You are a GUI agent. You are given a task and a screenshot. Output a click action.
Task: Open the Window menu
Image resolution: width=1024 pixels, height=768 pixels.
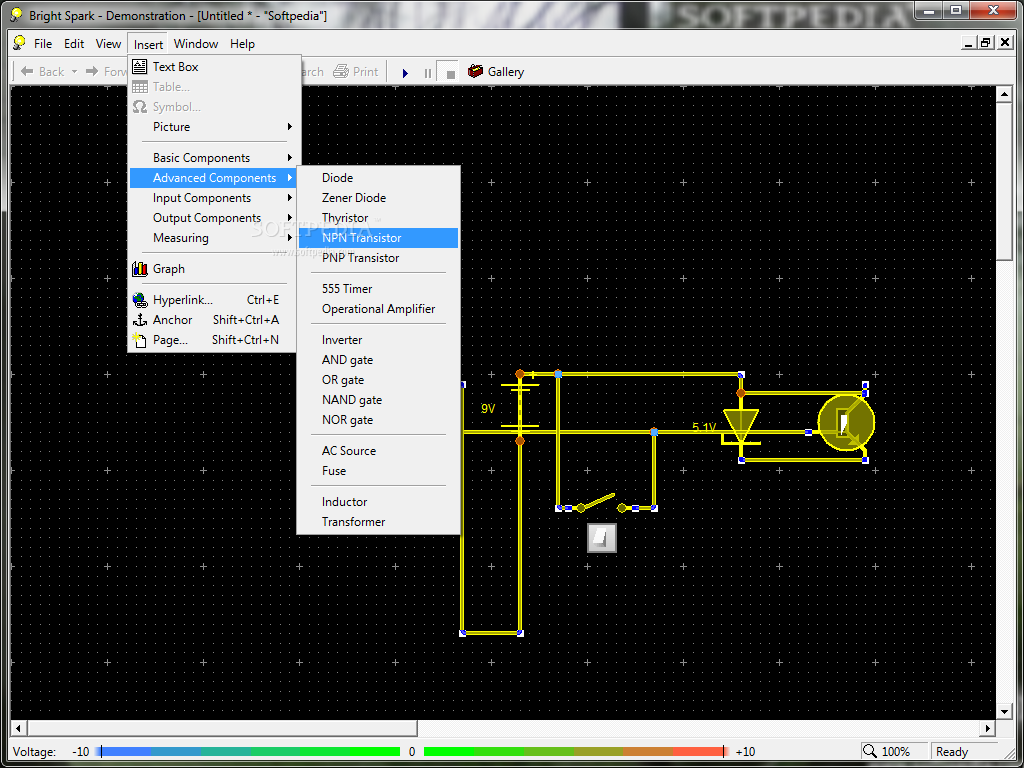coord(196,44)
